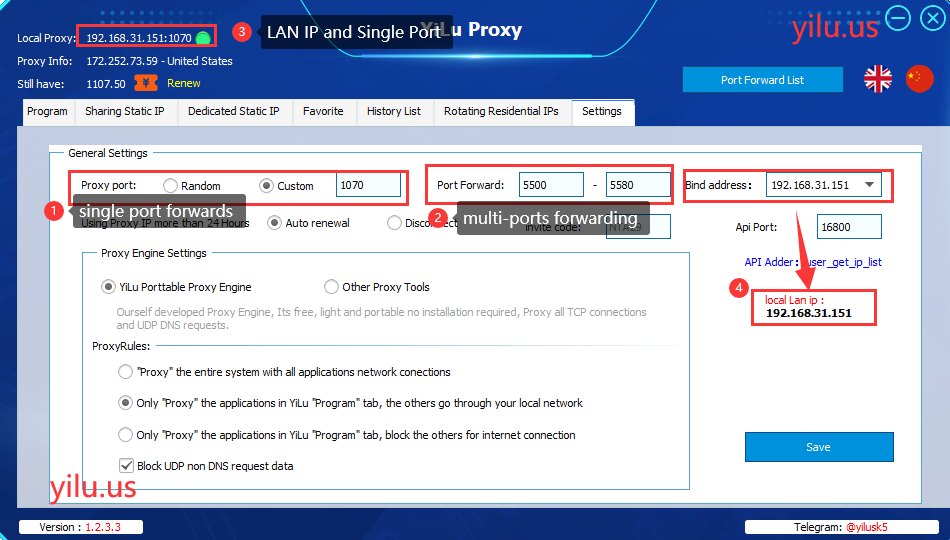The image size is (950, 540).
Task: Click the Port Forward end field 5580
Action: tap(638, 185)
